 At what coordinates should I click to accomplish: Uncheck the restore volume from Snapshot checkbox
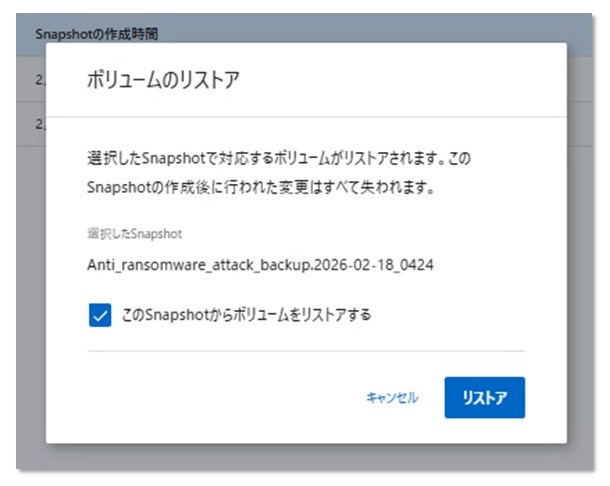pos(100,316)
